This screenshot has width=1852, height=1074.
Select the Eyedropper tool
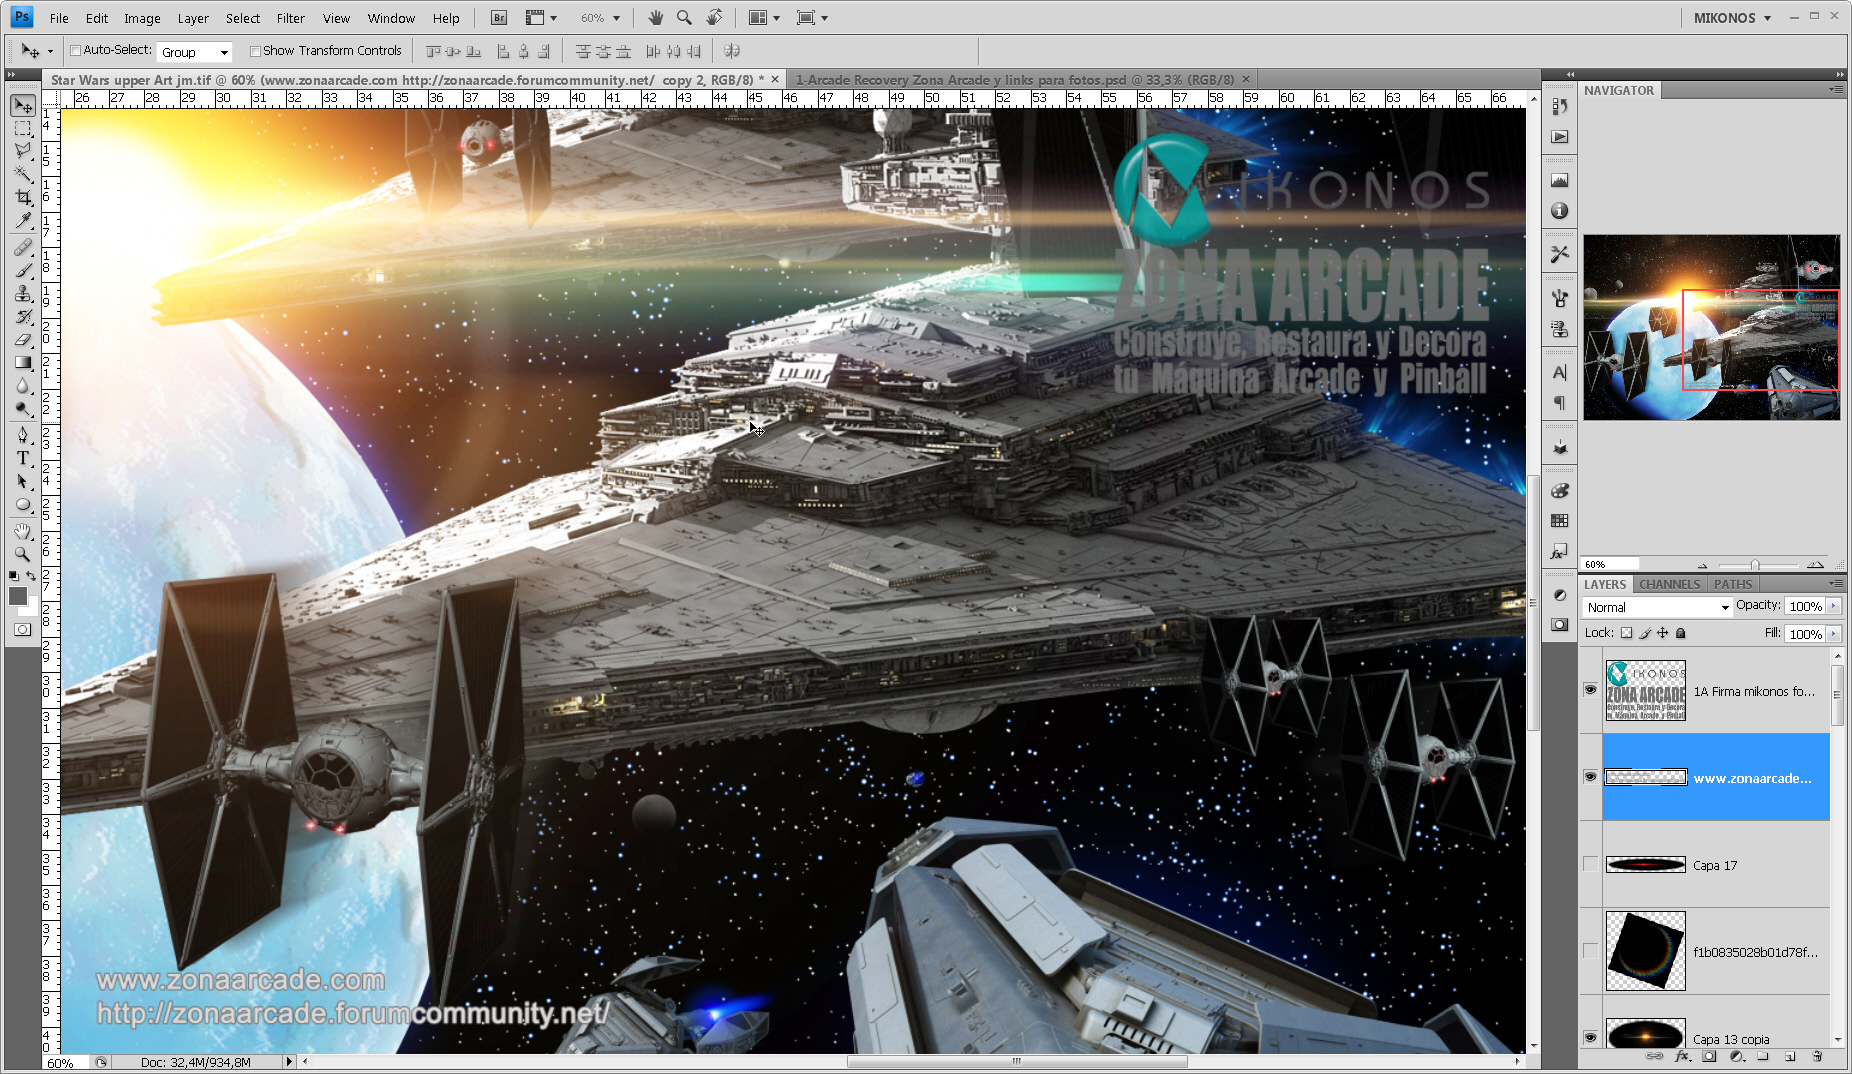pyautogui.click(x=23, y=221)
